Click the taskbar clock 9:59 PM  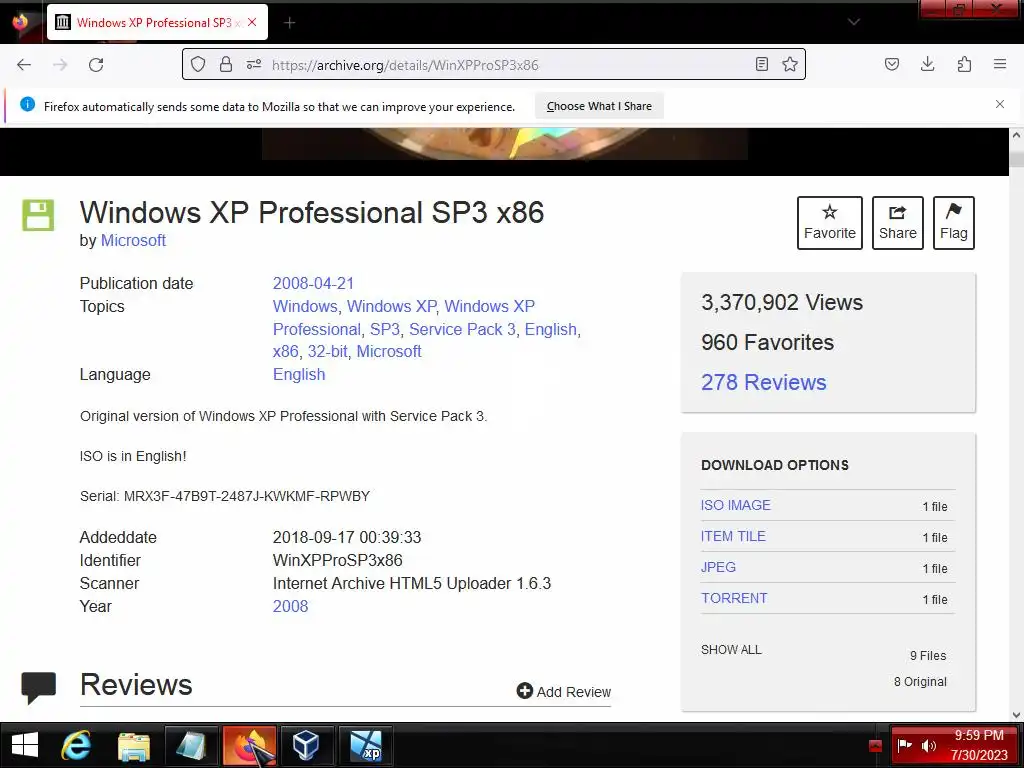[978, 735]
